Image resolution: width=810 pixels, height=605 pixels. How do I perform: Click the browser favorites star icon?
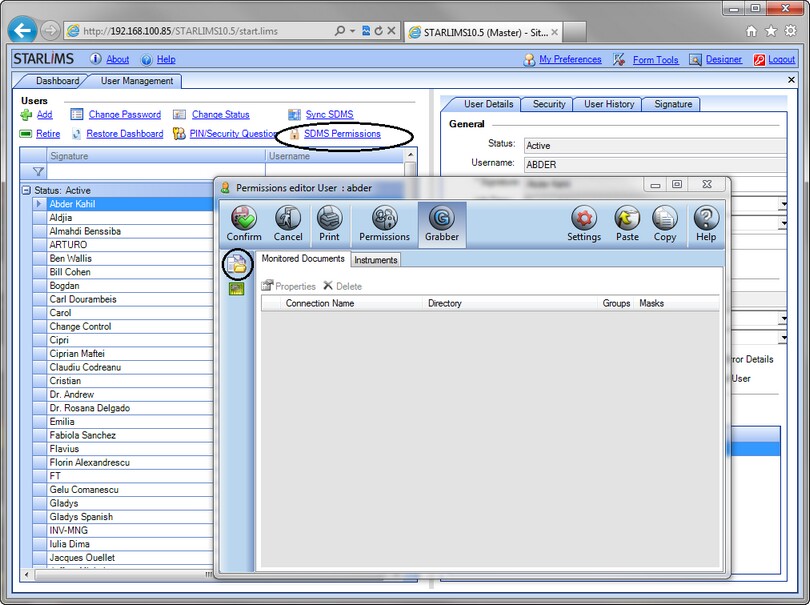[x=771, y=31]
